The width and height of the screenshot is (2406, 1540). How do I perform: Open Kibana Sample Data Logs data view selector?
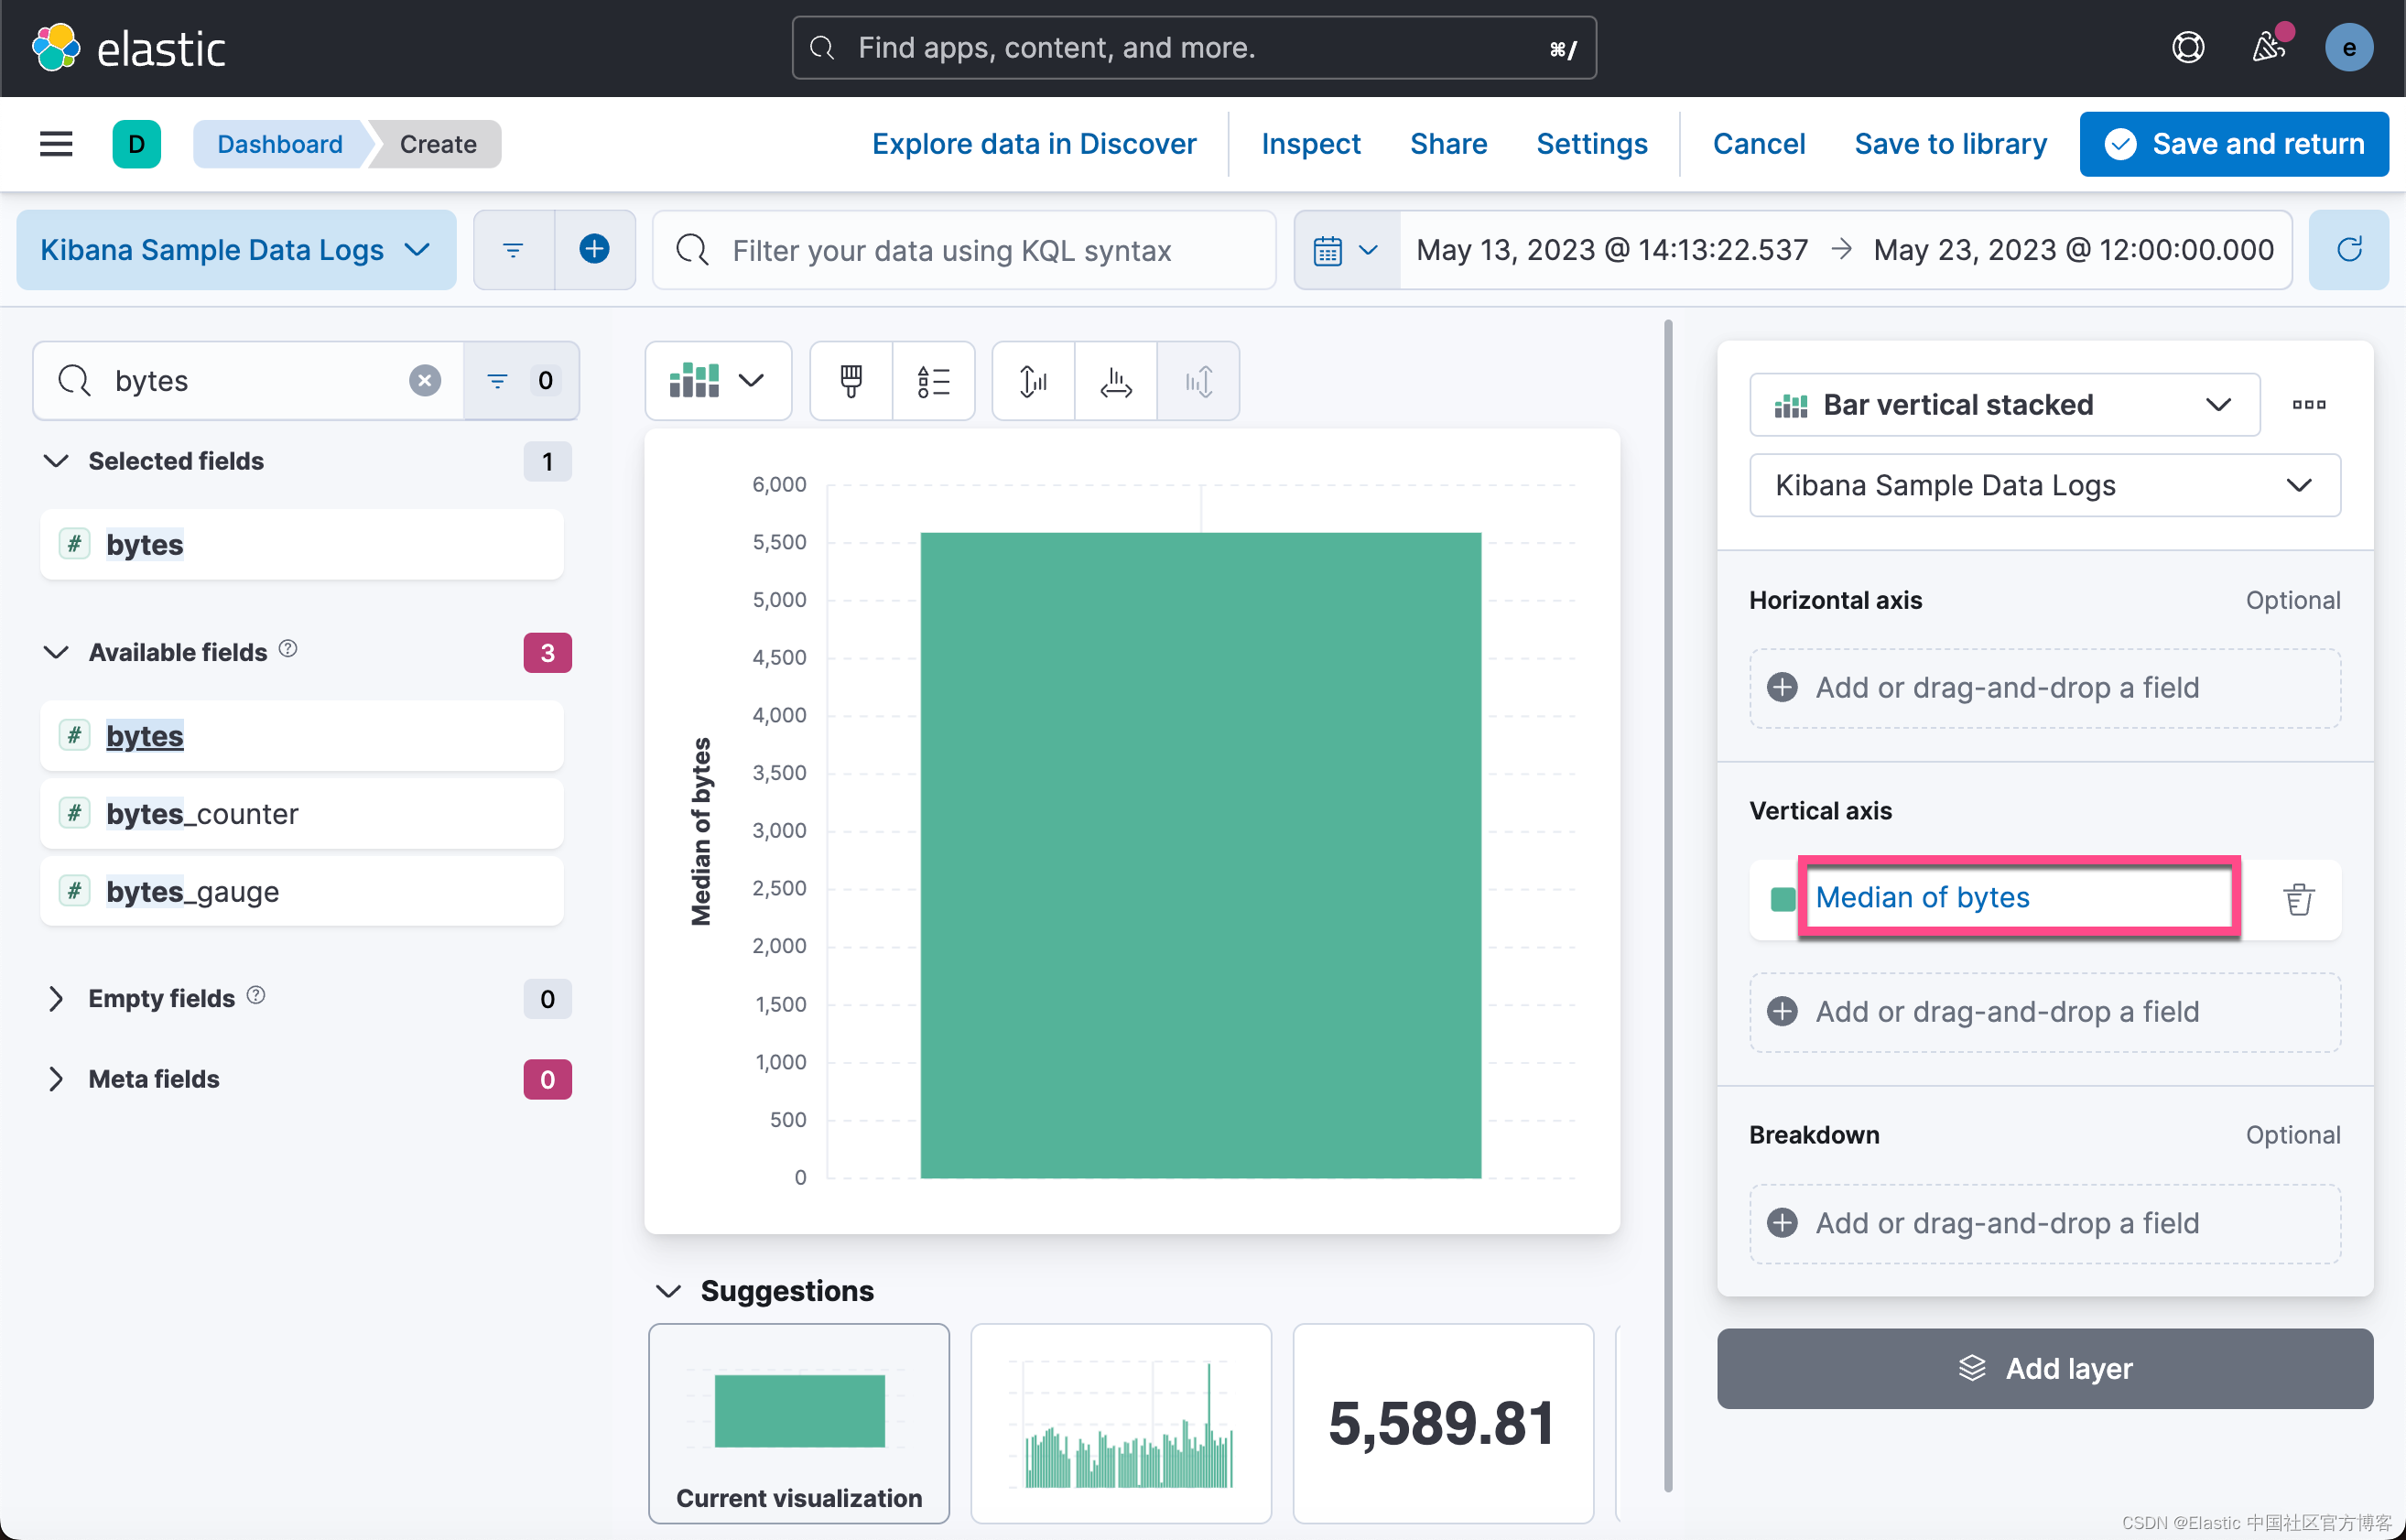click(x=236, y=250)
